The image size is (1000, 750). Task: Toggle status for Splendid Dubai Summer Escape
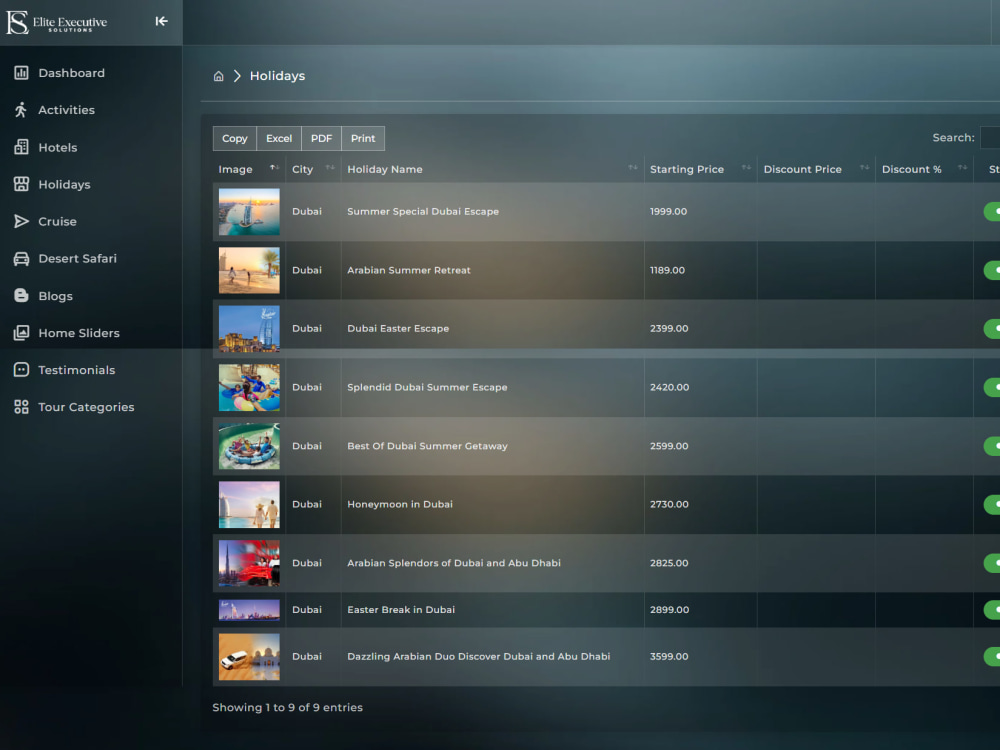[992, 387]
